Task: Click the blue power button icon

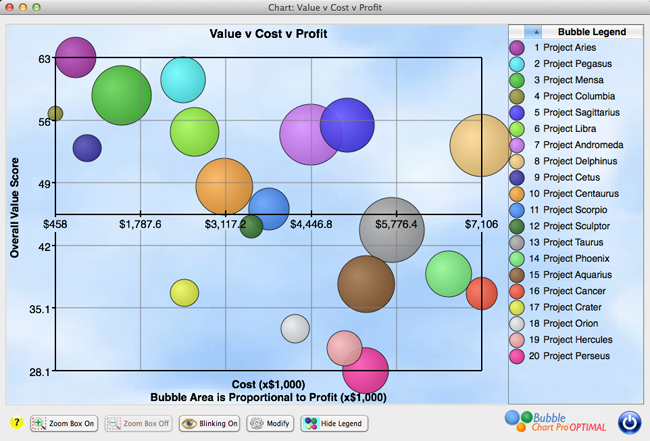Action: click(x=628, y=422)
